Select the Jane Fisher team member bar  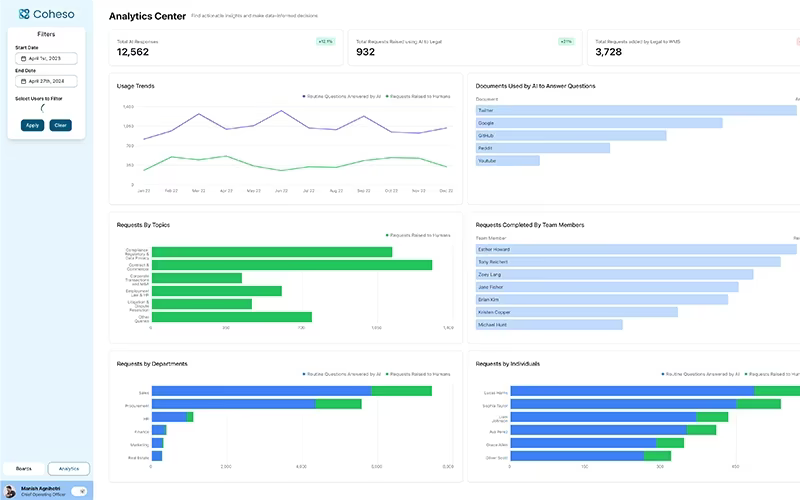click(607, 287)
